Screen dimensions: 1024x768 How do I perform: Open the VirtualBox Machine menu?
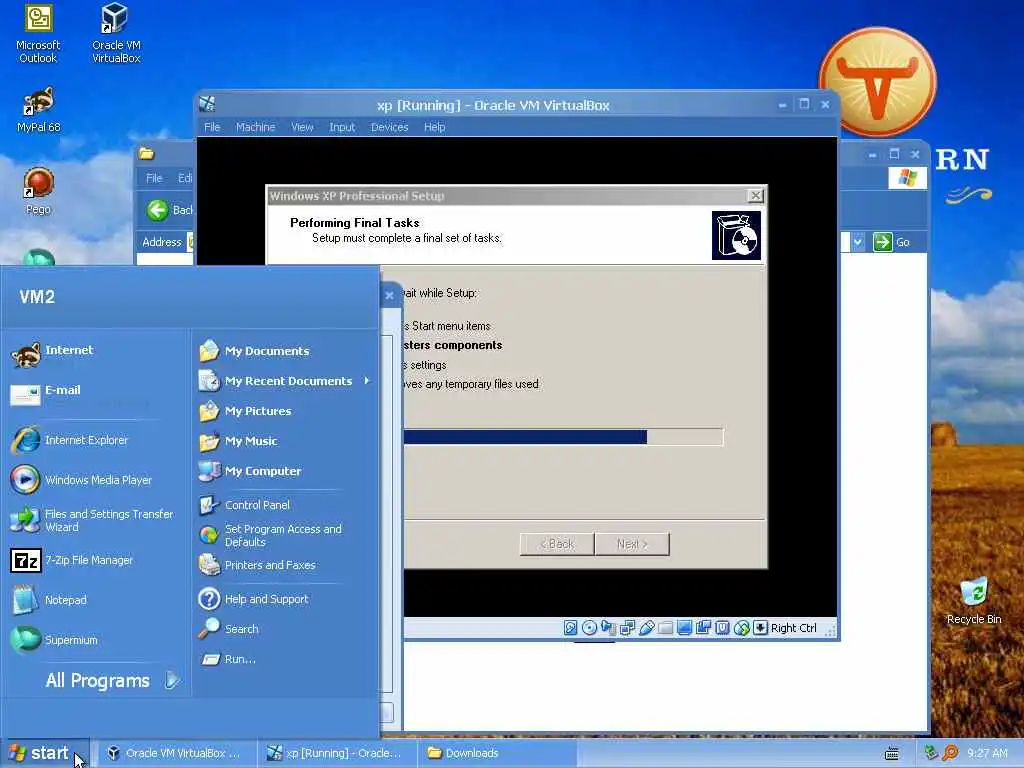[x=255, y=127]
